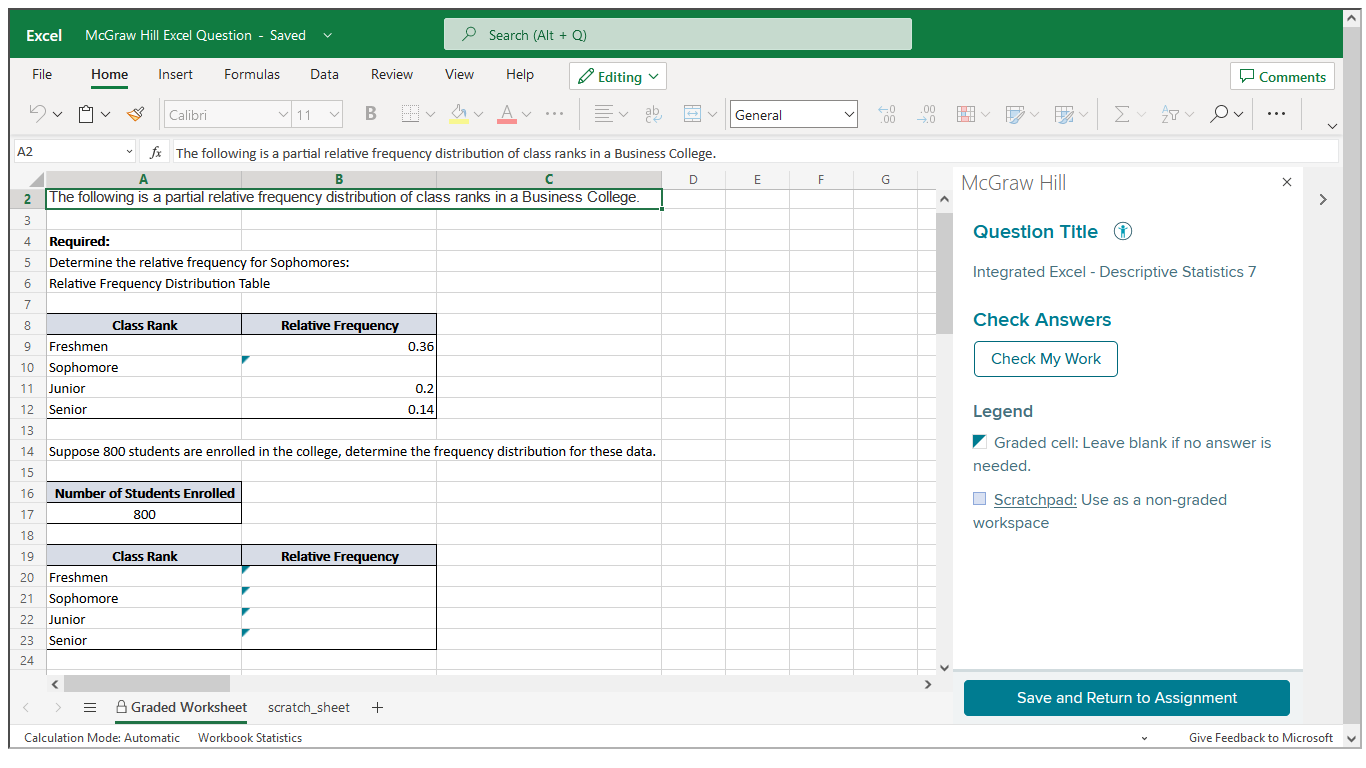
Task: Click the Undo arrow icon
Action: [x=38, y=115]
